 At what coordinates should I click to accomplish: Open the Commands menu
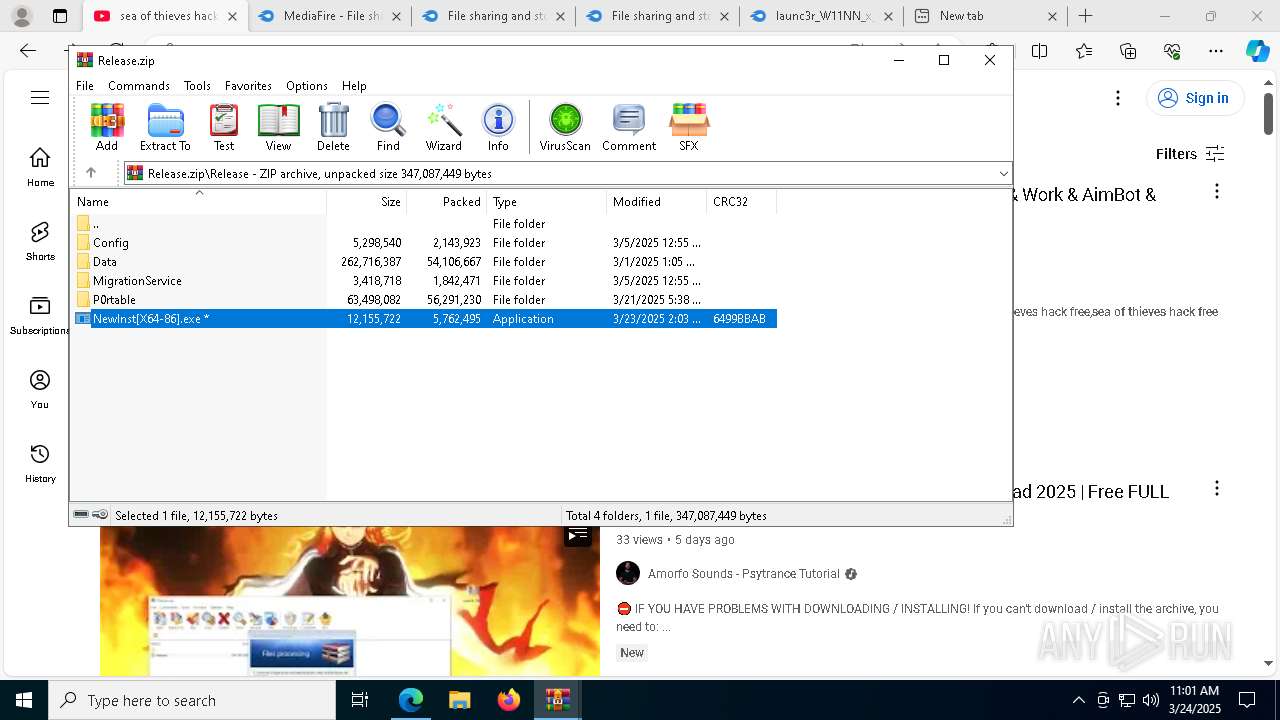coord(139,86)
